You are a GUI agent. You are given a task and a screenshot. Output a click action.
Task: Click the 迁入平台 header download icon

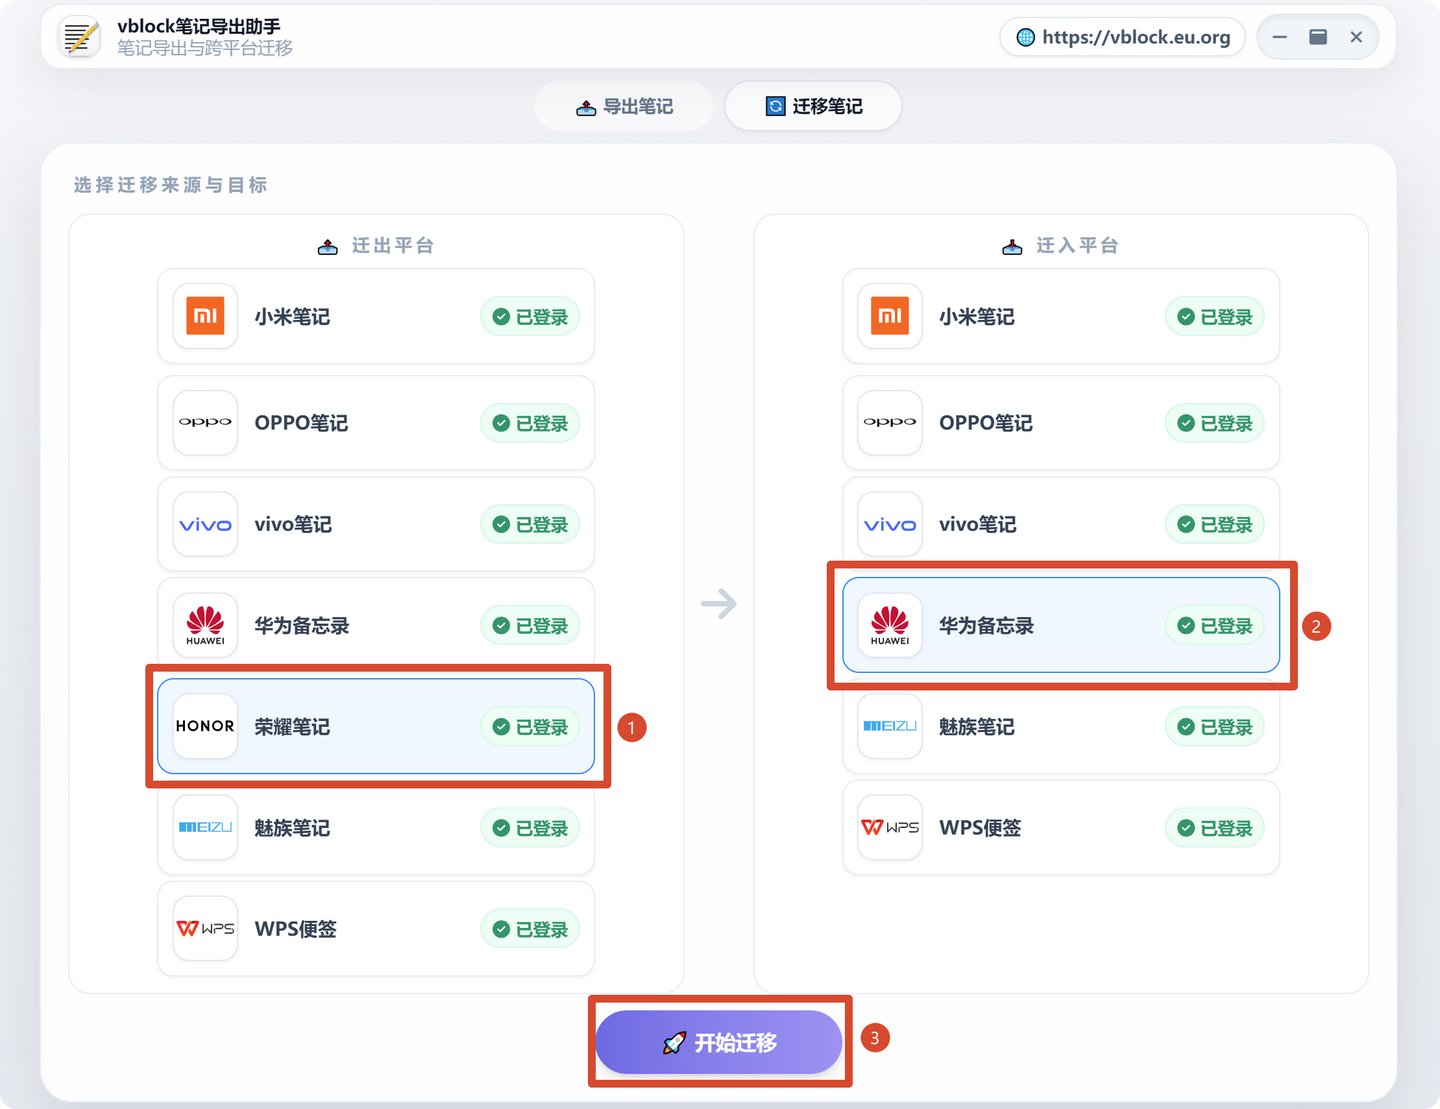[x=1012, y=246]
